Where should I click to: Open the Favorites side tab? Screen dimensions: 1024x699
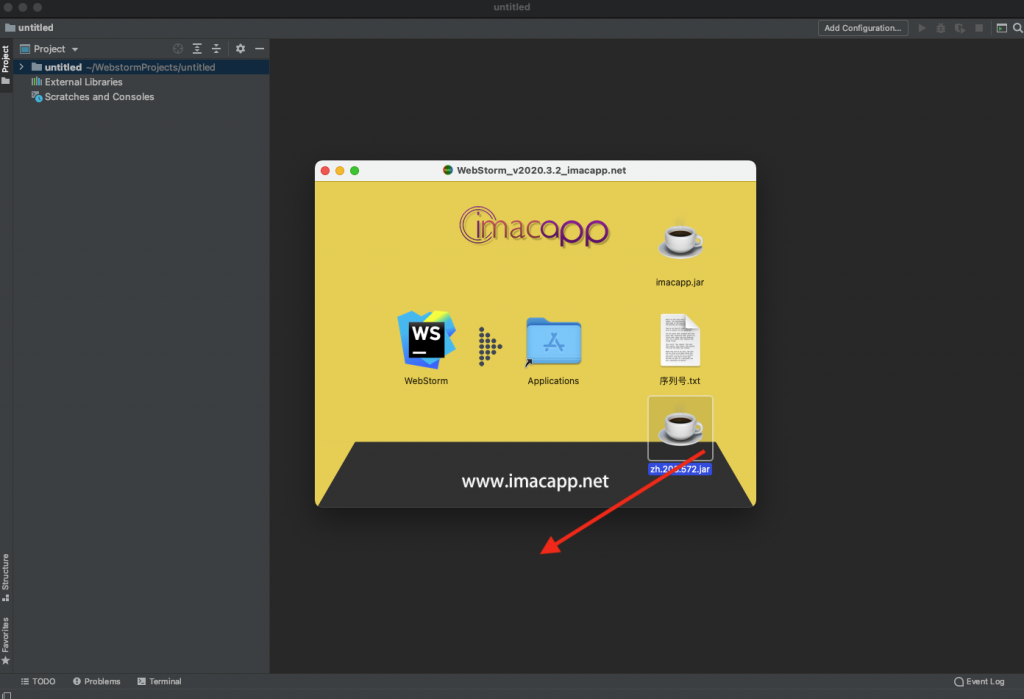5,641
